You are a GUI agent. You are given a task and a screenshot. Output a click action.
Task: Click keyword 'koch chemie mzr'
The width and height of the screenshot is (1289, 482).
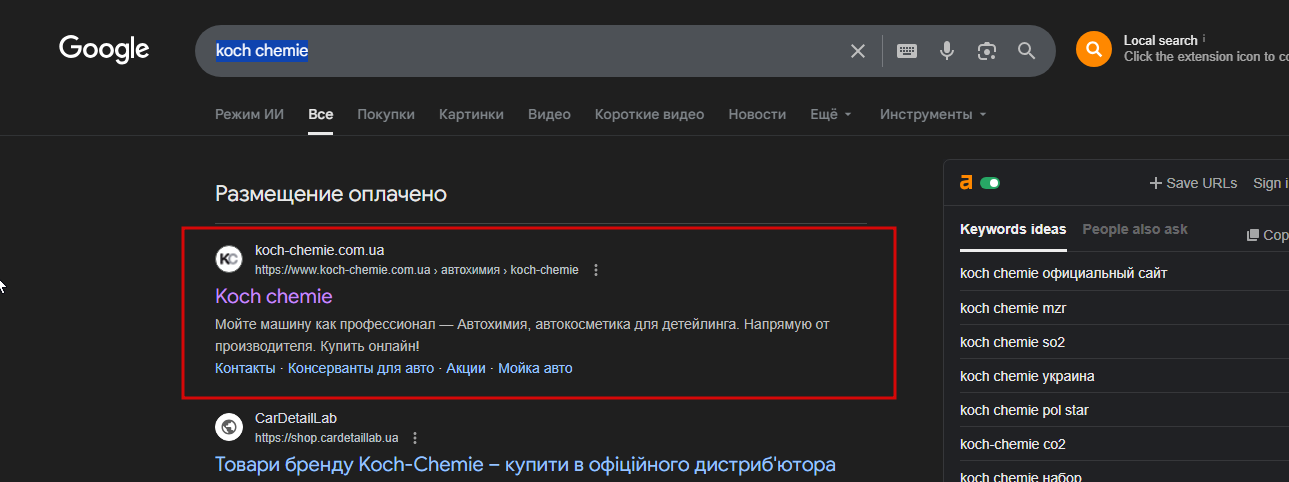pos(1013,308)
